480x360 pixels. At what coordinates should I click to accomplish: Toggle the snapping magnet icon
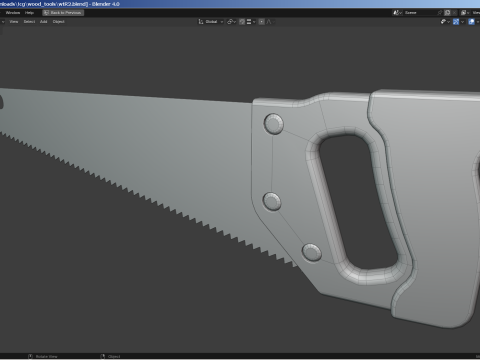coord(242,22)
